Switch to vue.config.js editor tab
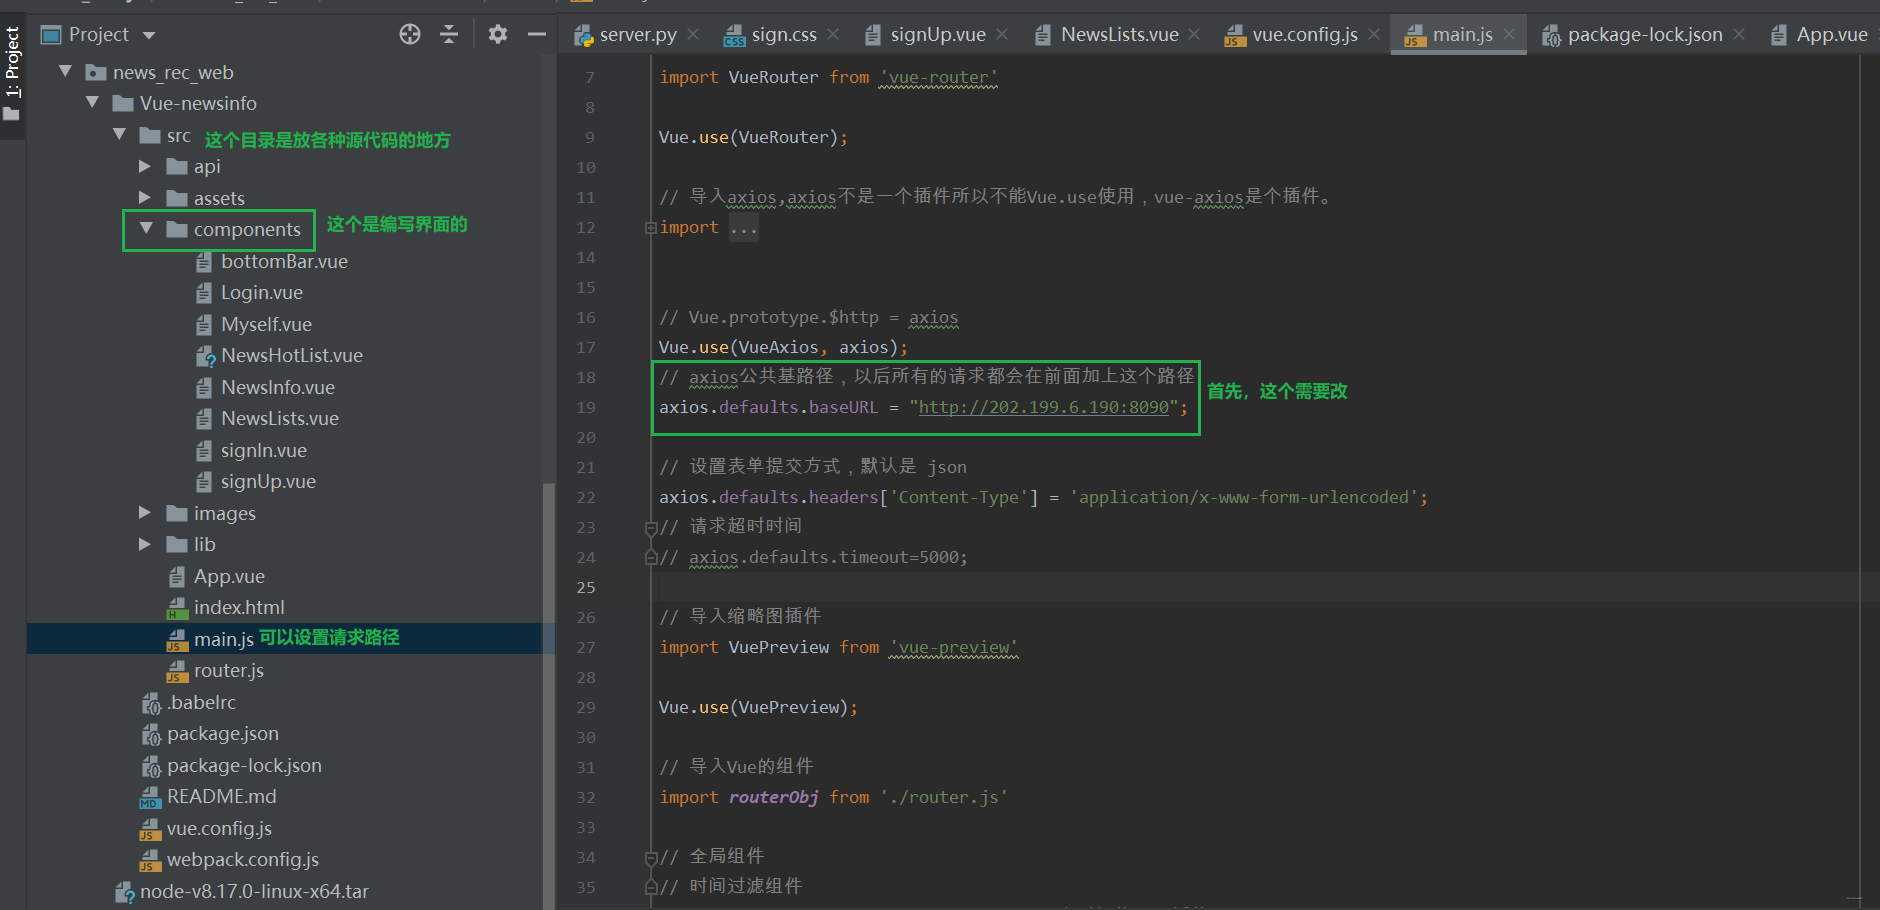Image resolution: width=1880 pixels, height=910 pixels. click(1304, 34)
